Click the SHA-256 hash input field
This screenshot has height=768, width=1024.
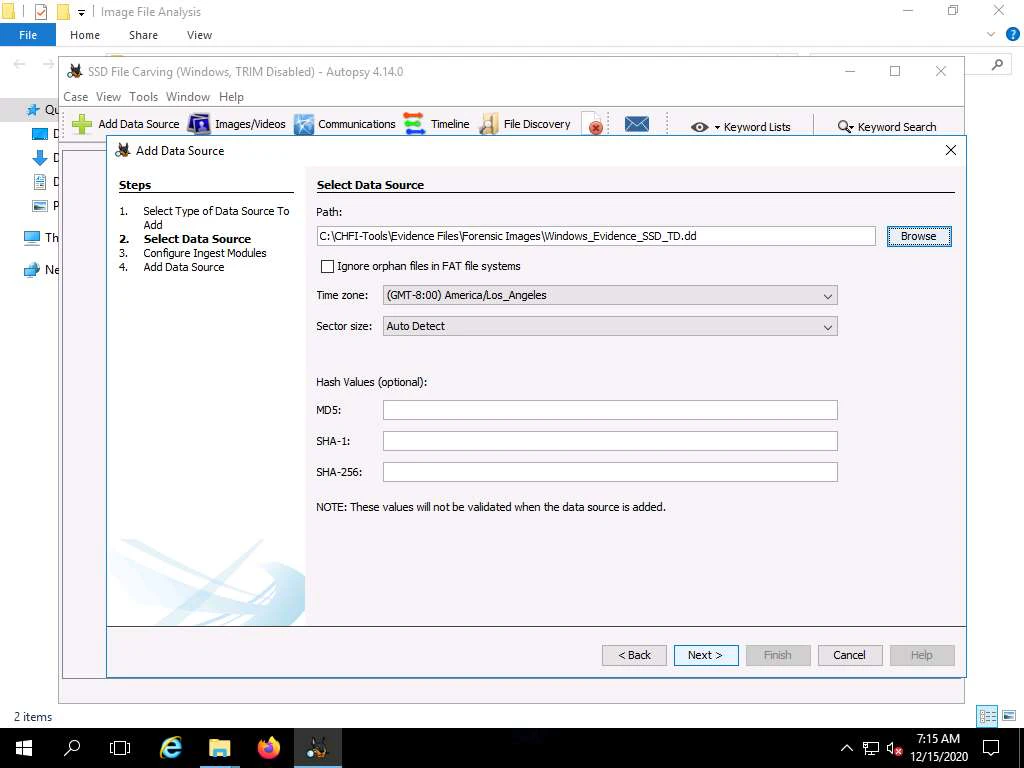(610, 472)
